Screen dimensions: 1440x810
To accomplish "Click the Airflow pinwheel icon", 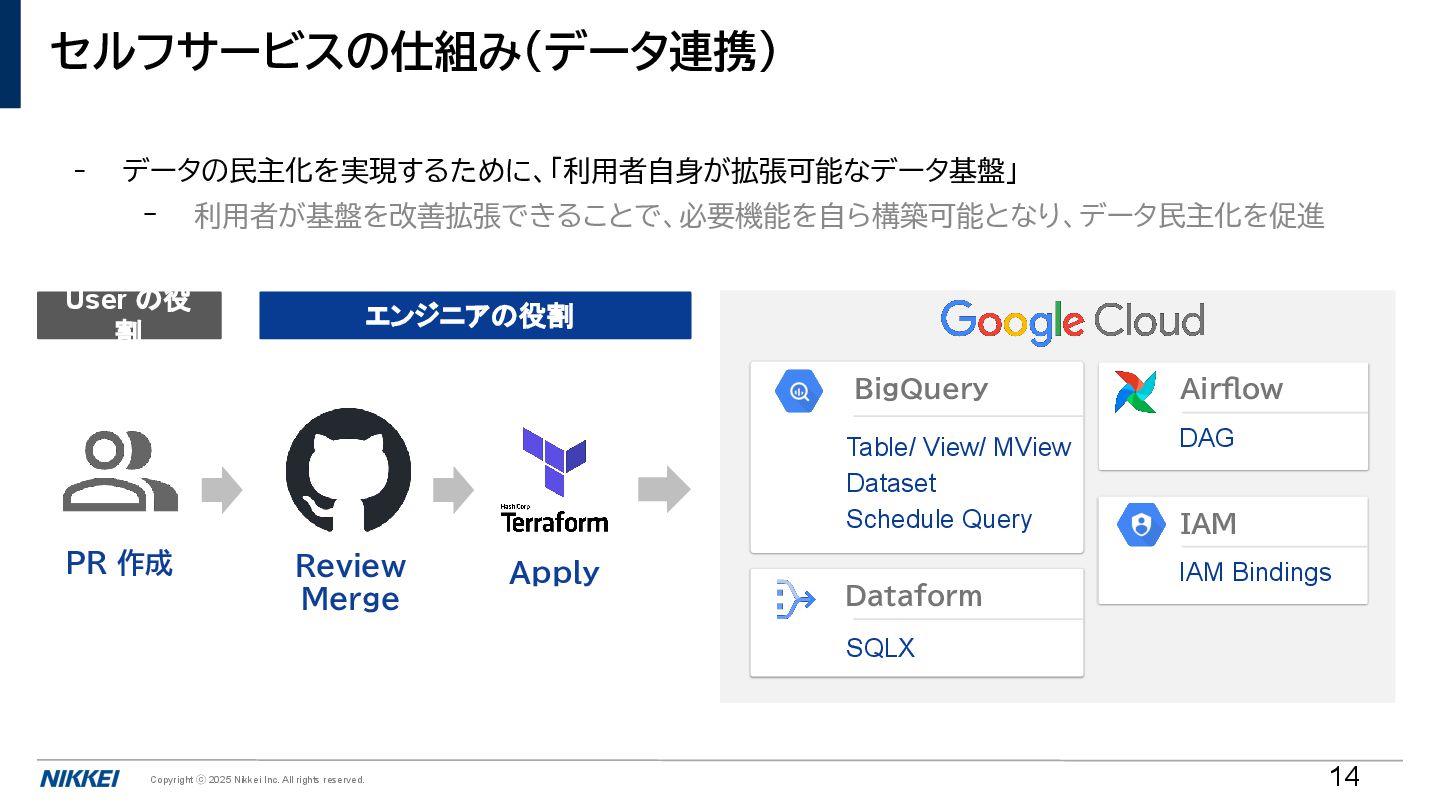I will pyautogui.click(x=1136, y=391).
